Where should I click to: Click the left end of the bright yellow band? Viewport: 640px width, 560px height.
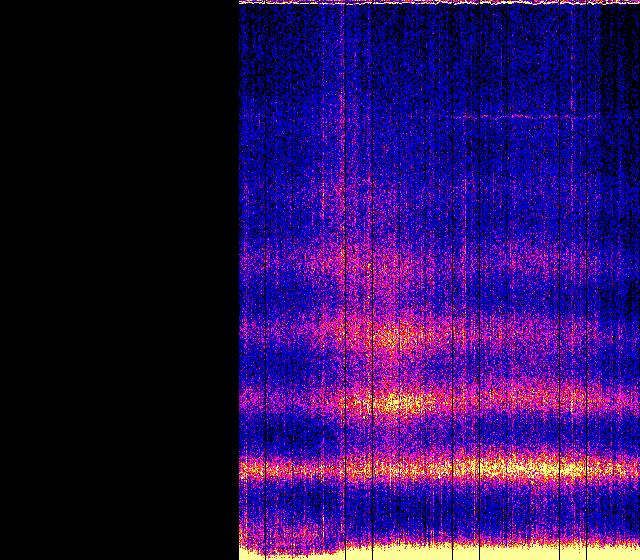(x=248, y=467)
